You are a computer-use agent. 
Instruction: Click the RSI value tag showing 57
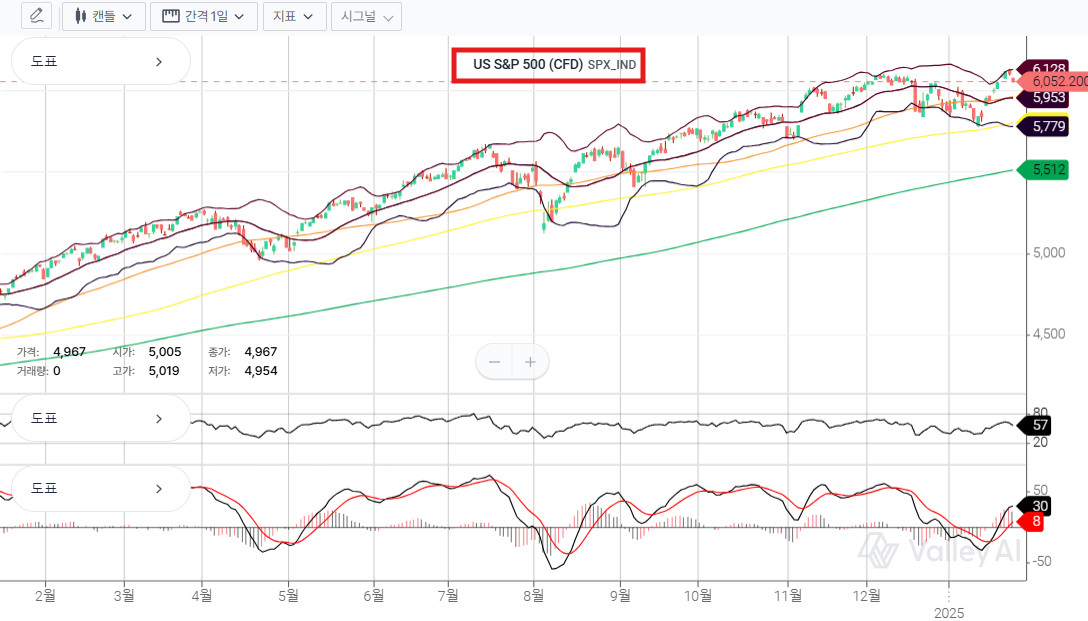1040,425
